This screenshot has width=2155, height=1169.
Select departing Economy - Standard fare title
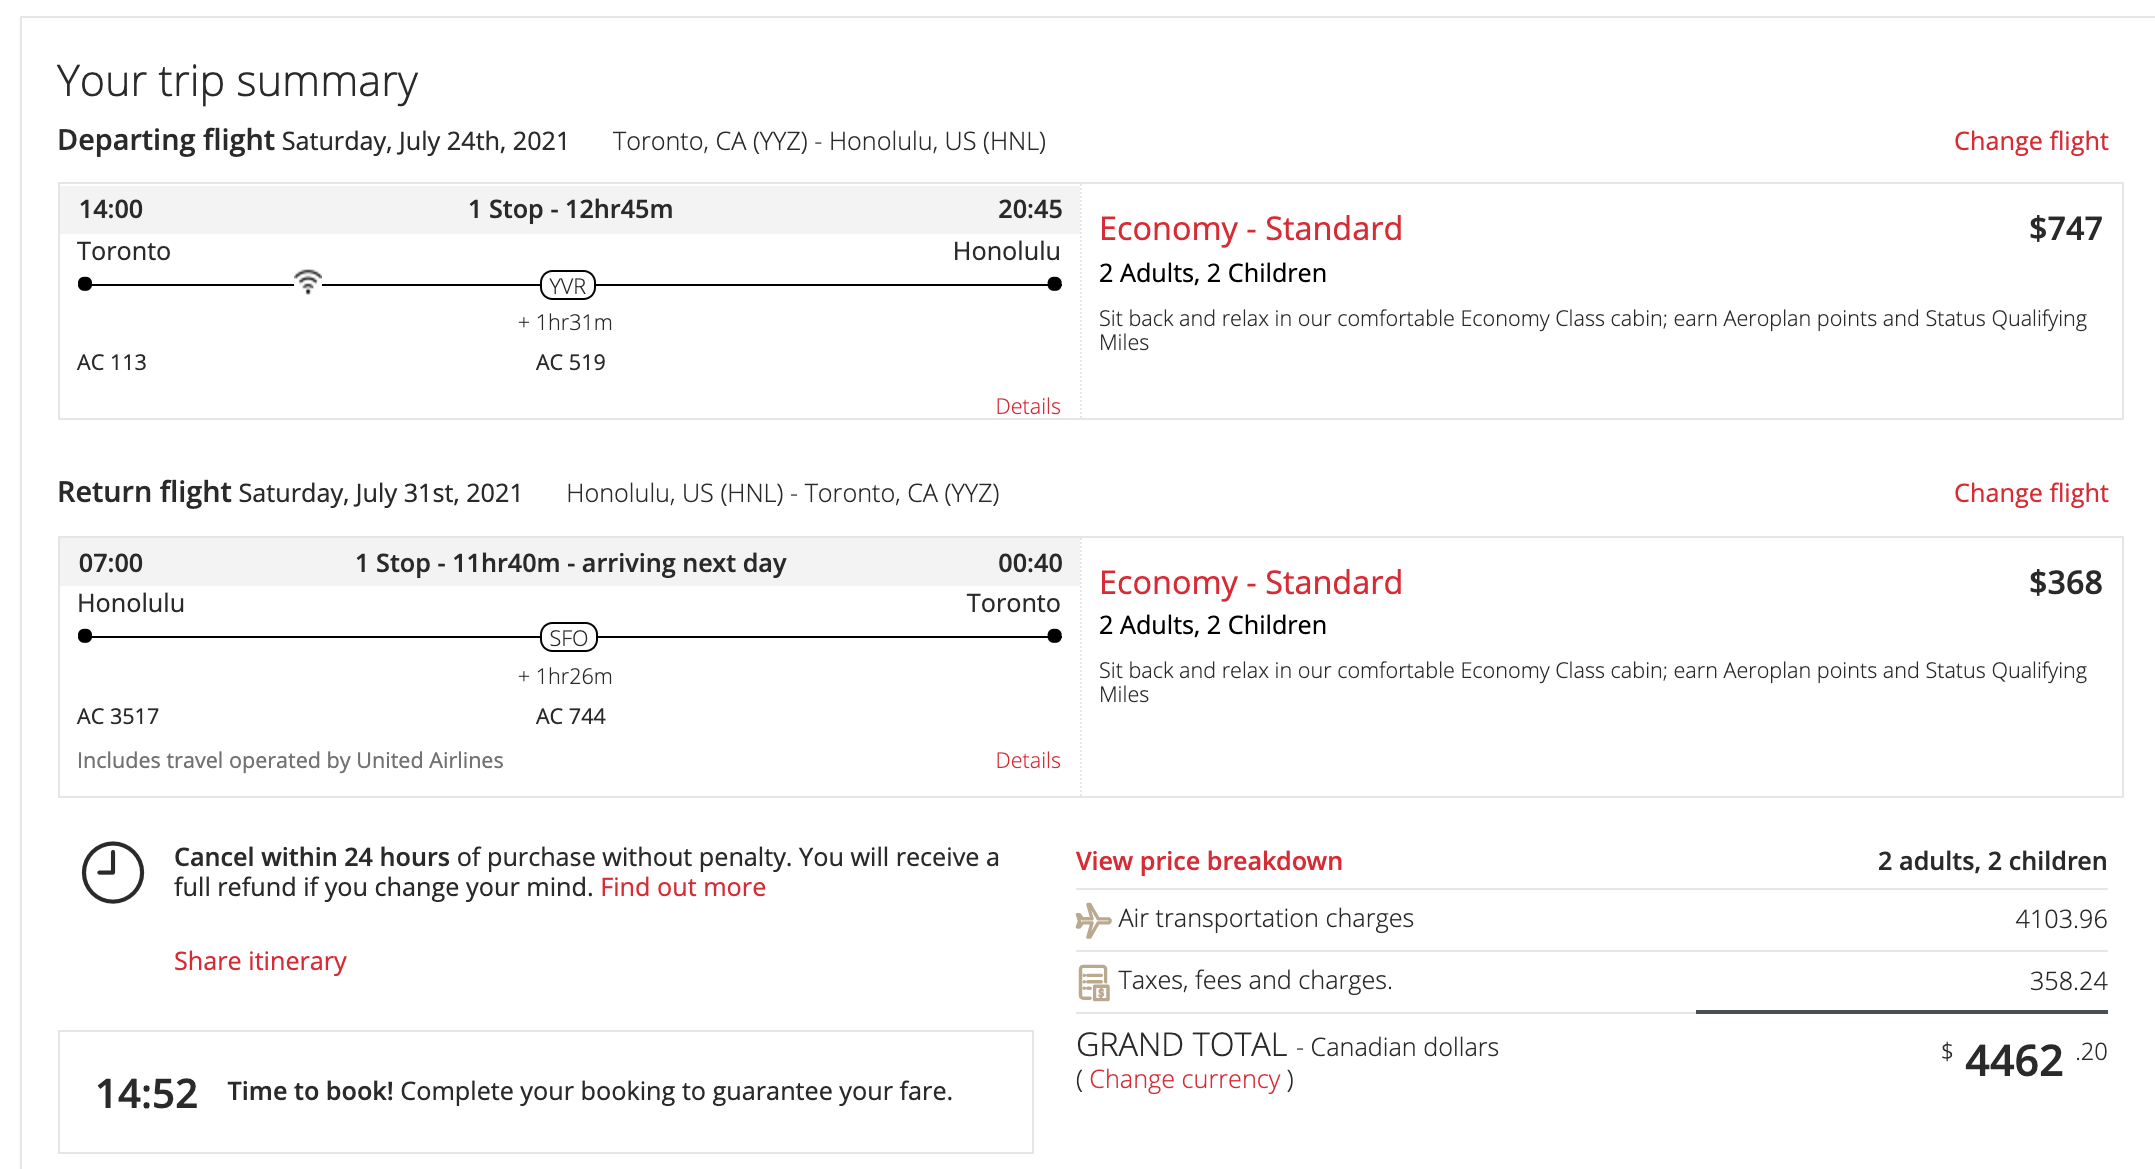[x=1250, y=229]
